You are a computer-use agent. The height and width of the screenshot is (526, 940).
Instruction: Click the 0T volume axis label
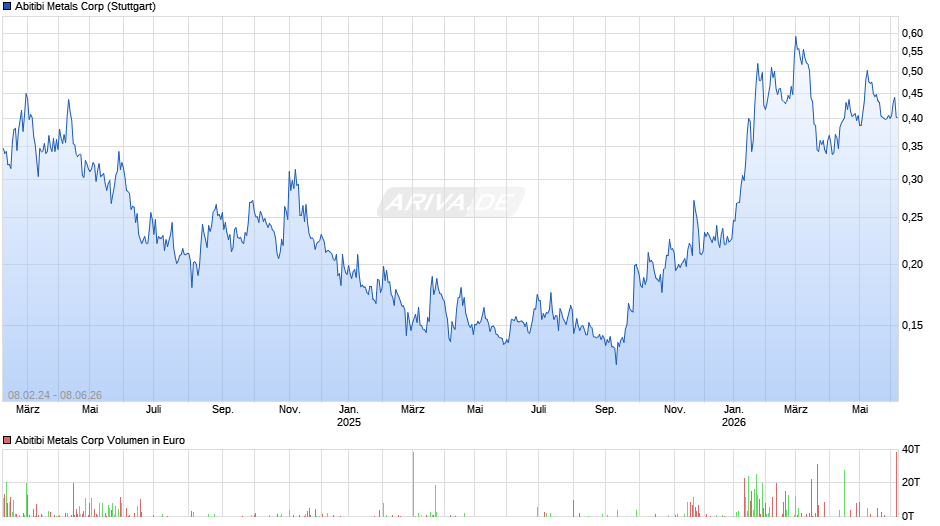click(909, 516)
